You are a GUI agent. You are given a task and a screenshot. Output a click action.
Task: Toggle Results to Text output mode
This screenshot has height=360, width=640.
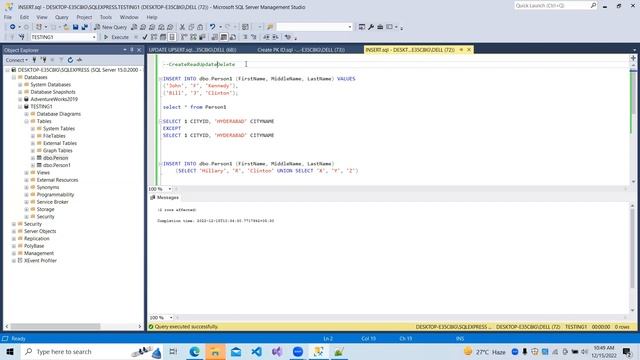(x=214, y=37)
